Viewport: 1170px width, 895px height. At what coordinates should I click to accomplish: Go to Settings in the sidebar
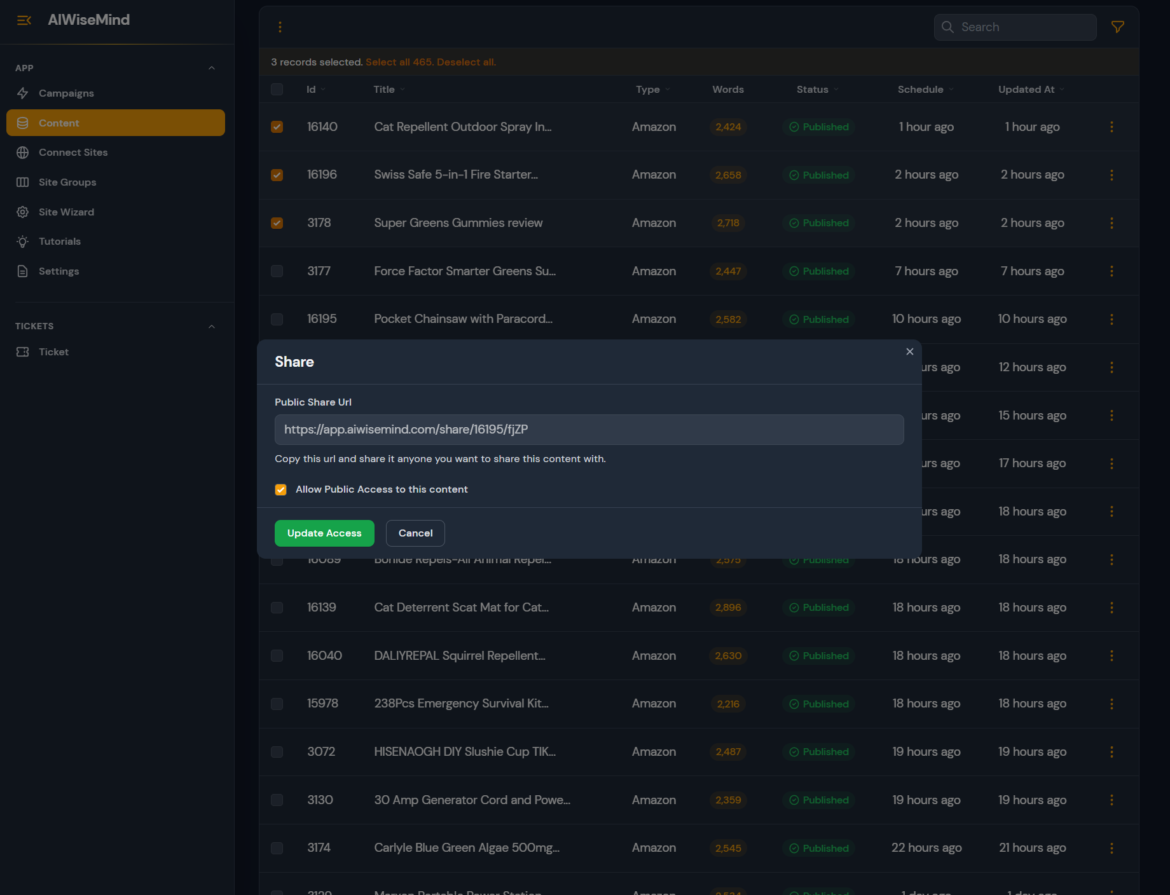(58, 272)
